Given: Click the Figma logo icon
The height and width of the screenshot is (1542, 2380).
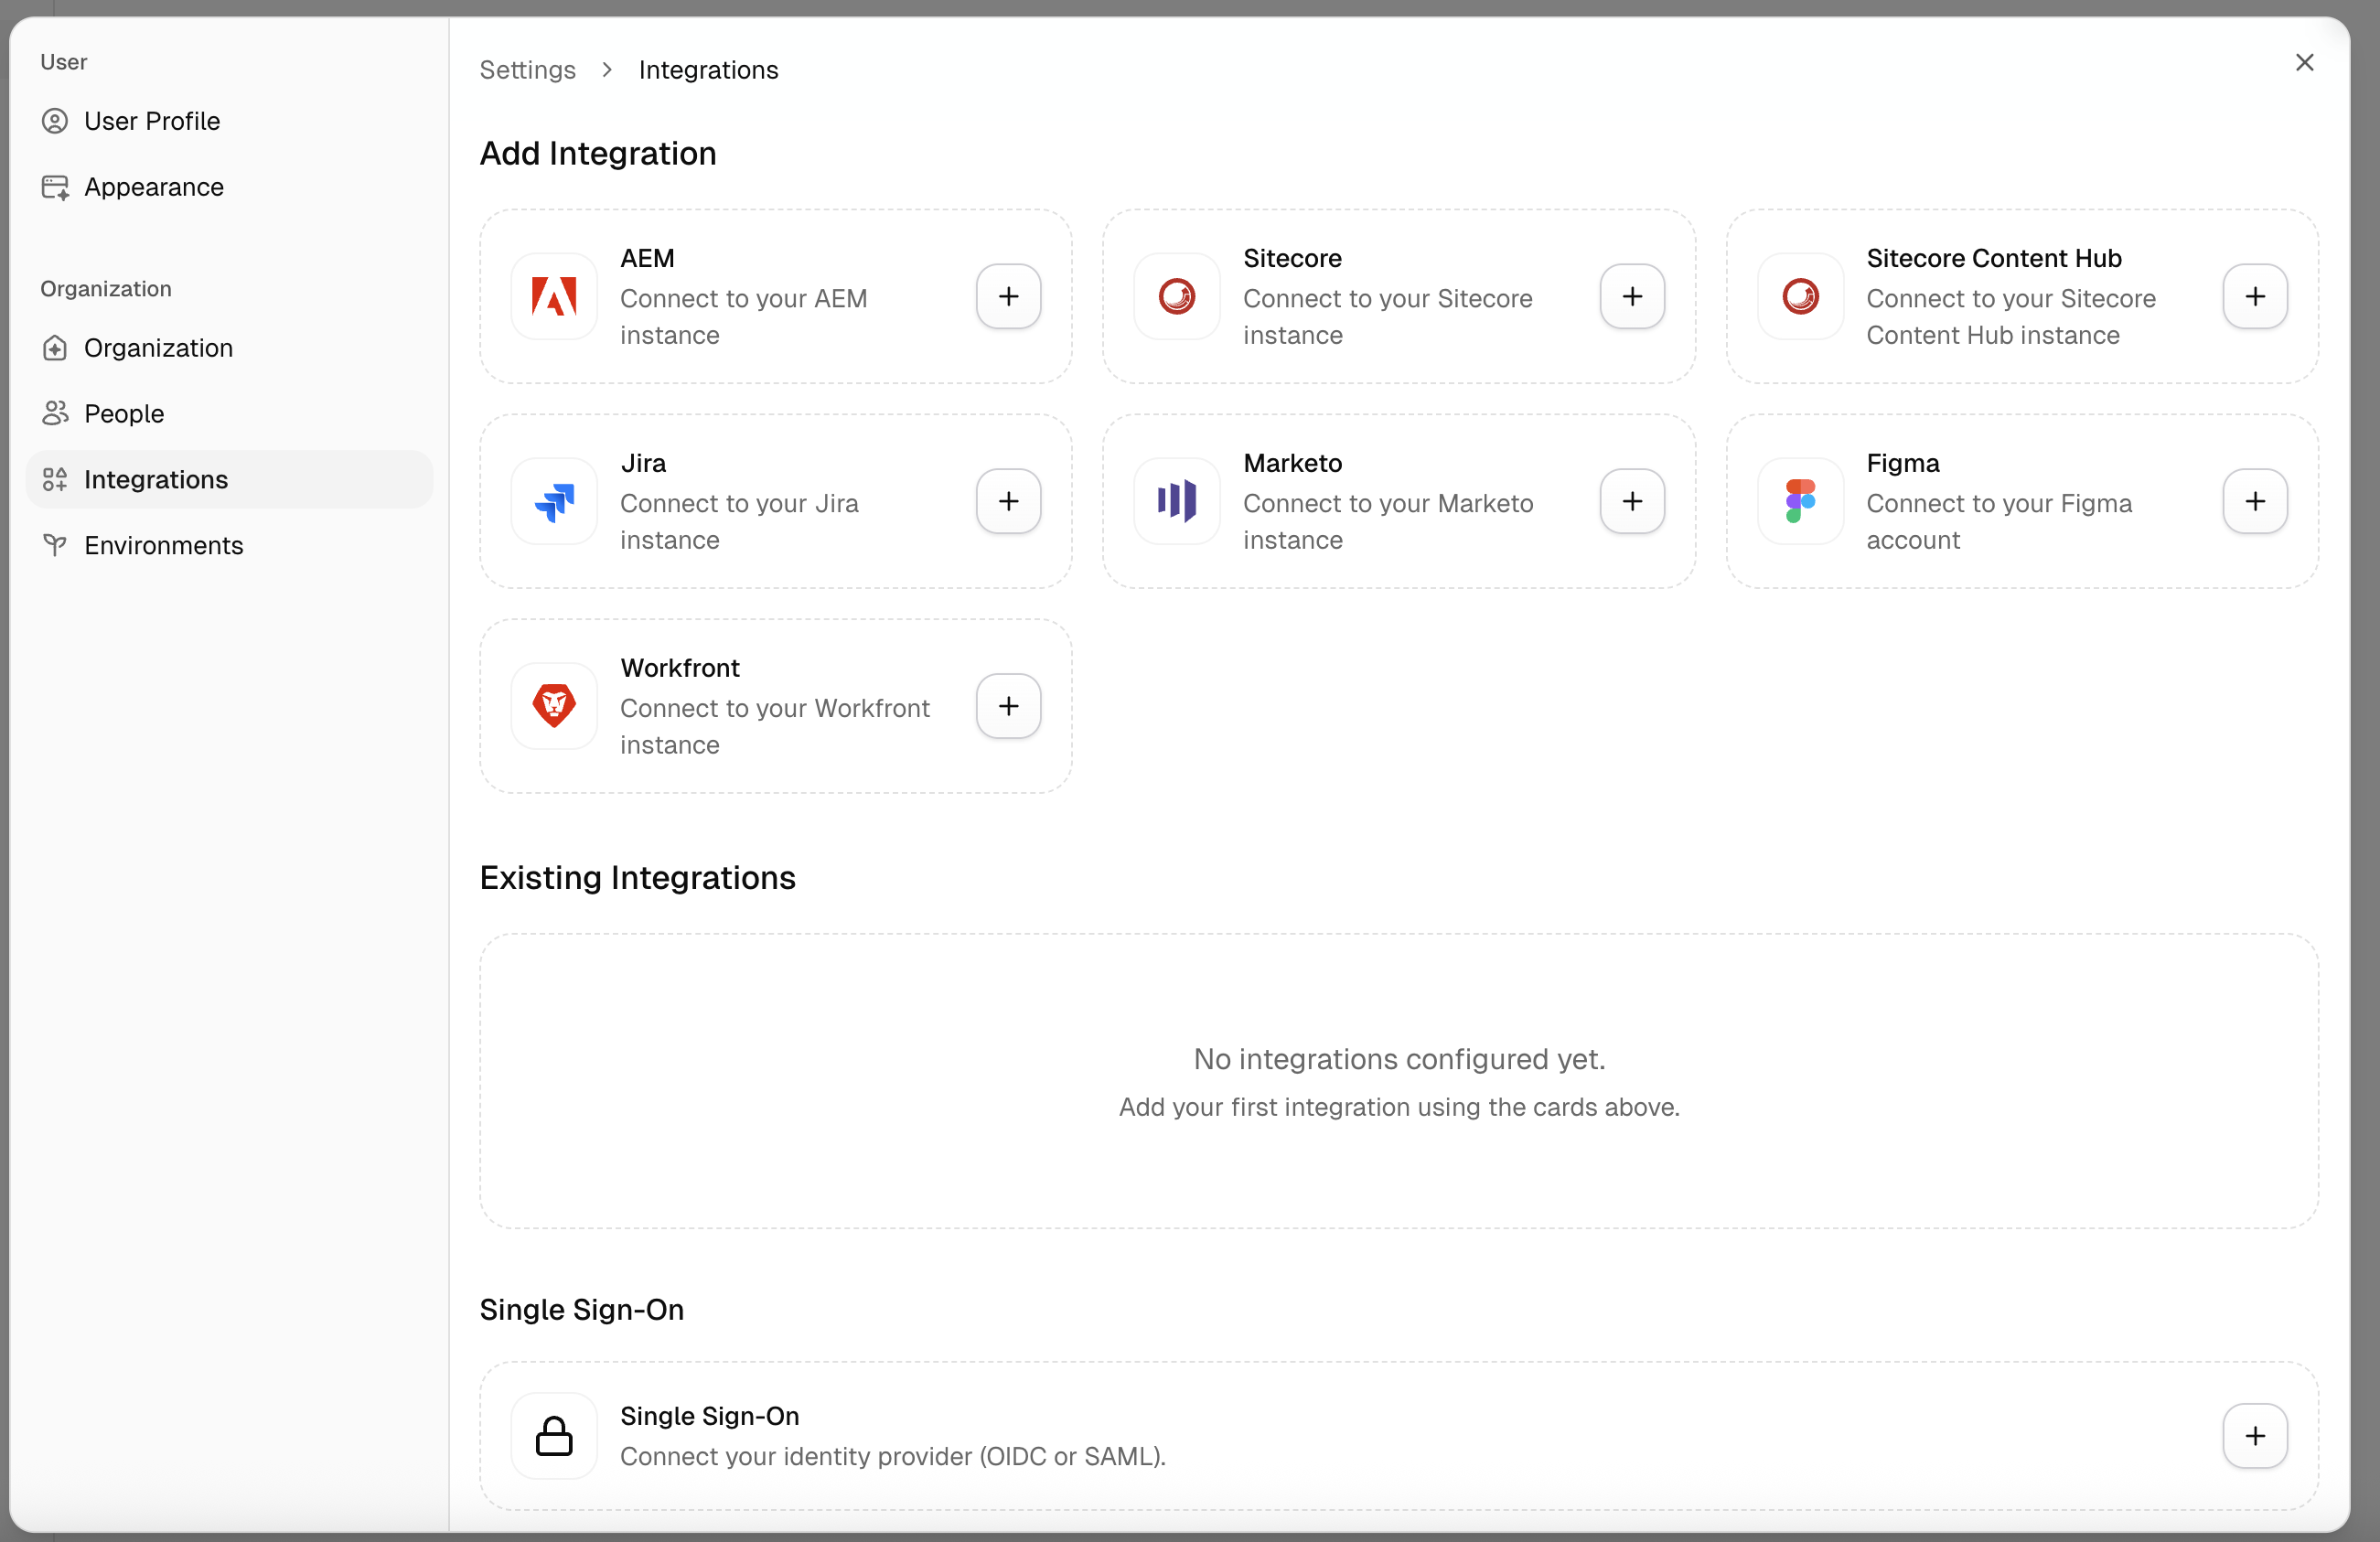Looking at the screenshot, I should pos(1800,501).
